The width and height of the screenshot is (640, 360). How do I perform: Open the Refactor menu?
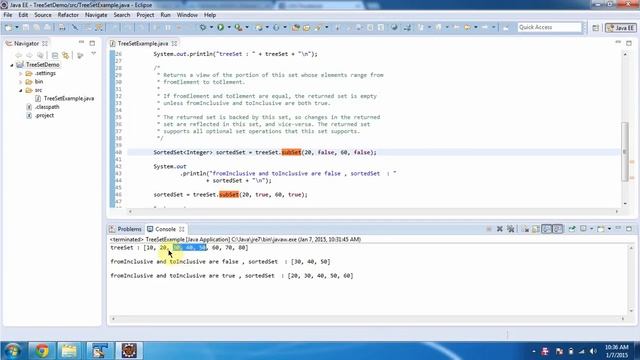(68, 15)
